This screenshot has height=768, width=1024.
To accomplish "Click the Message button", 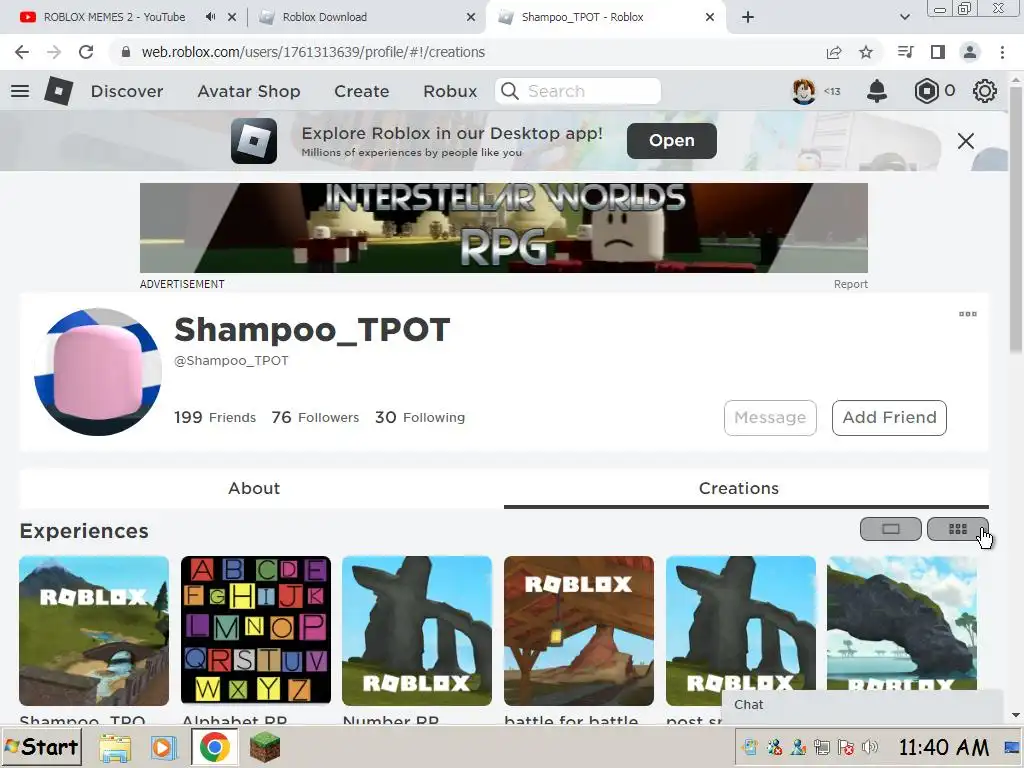I will 770,418.
